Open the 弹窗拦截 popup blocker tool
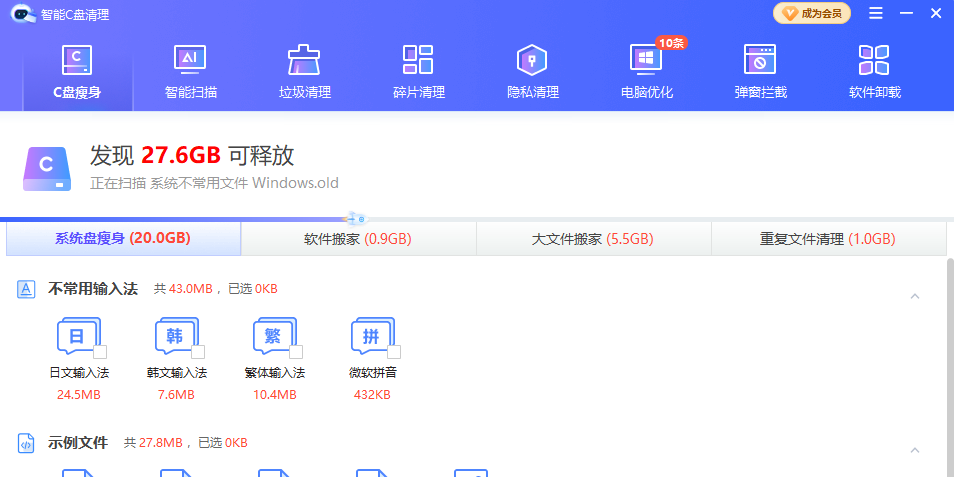Screen dimensions: 954x477 760,60
